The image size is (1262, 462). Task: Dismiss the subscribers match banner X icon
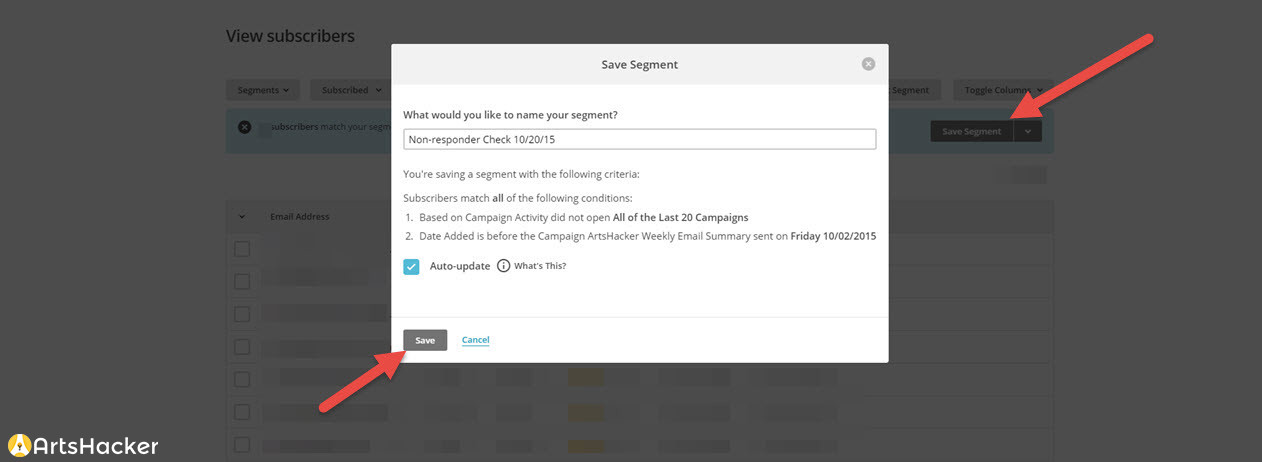coord(245,127)
